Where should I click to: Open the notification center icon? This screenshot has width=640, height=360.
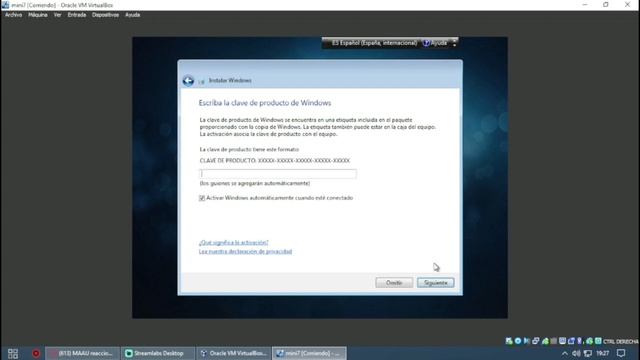coord(621,353)
